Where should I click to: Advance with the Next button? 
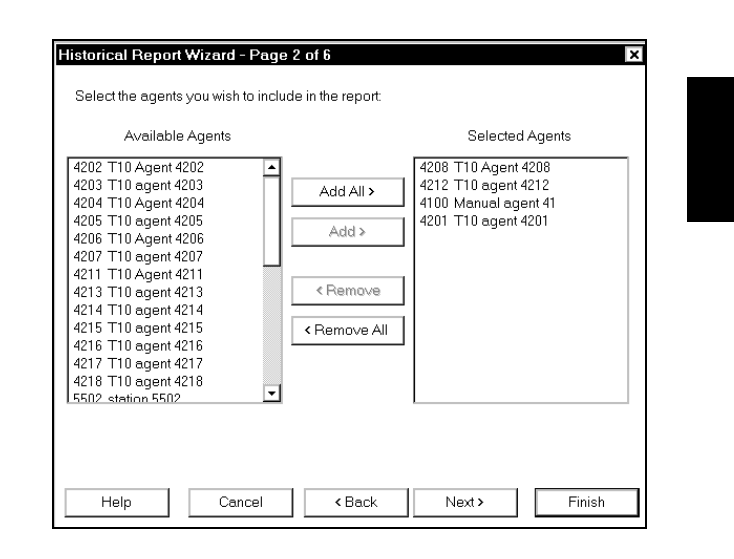tap(465, 502)
